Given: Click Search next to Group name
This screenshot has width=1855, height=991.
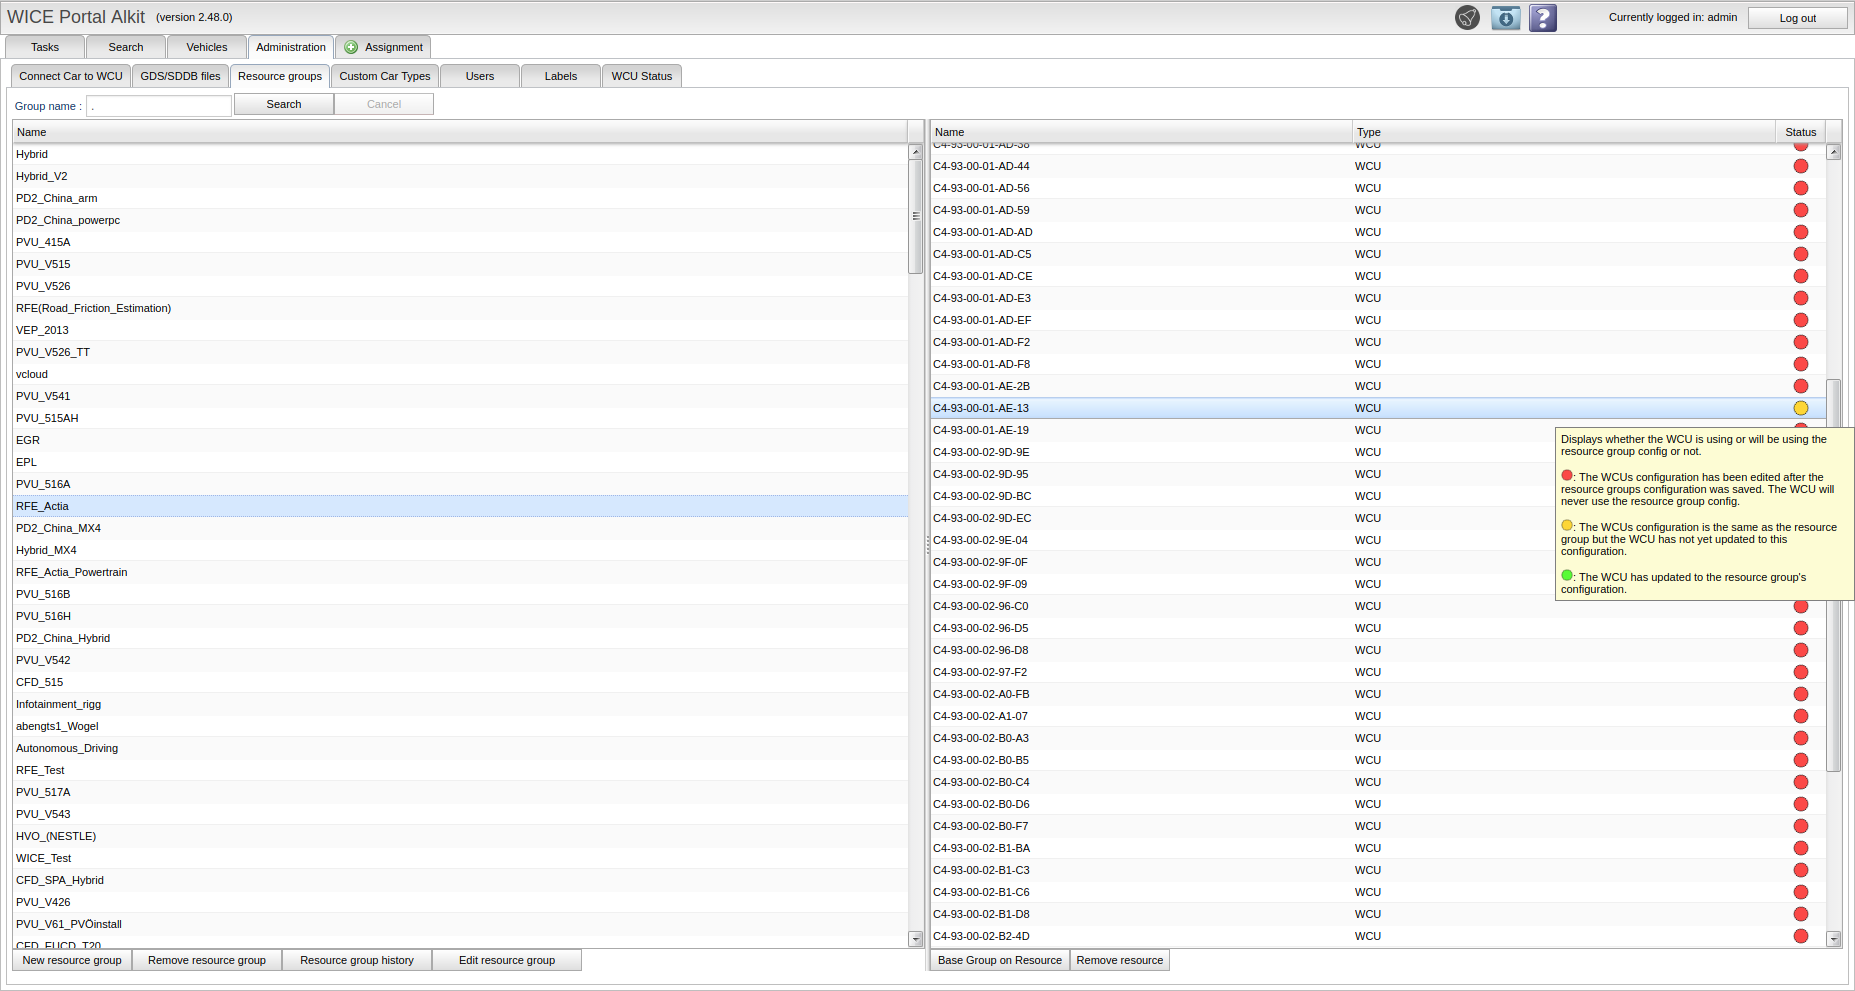Looking at the screenshot, I should point(284,104).
